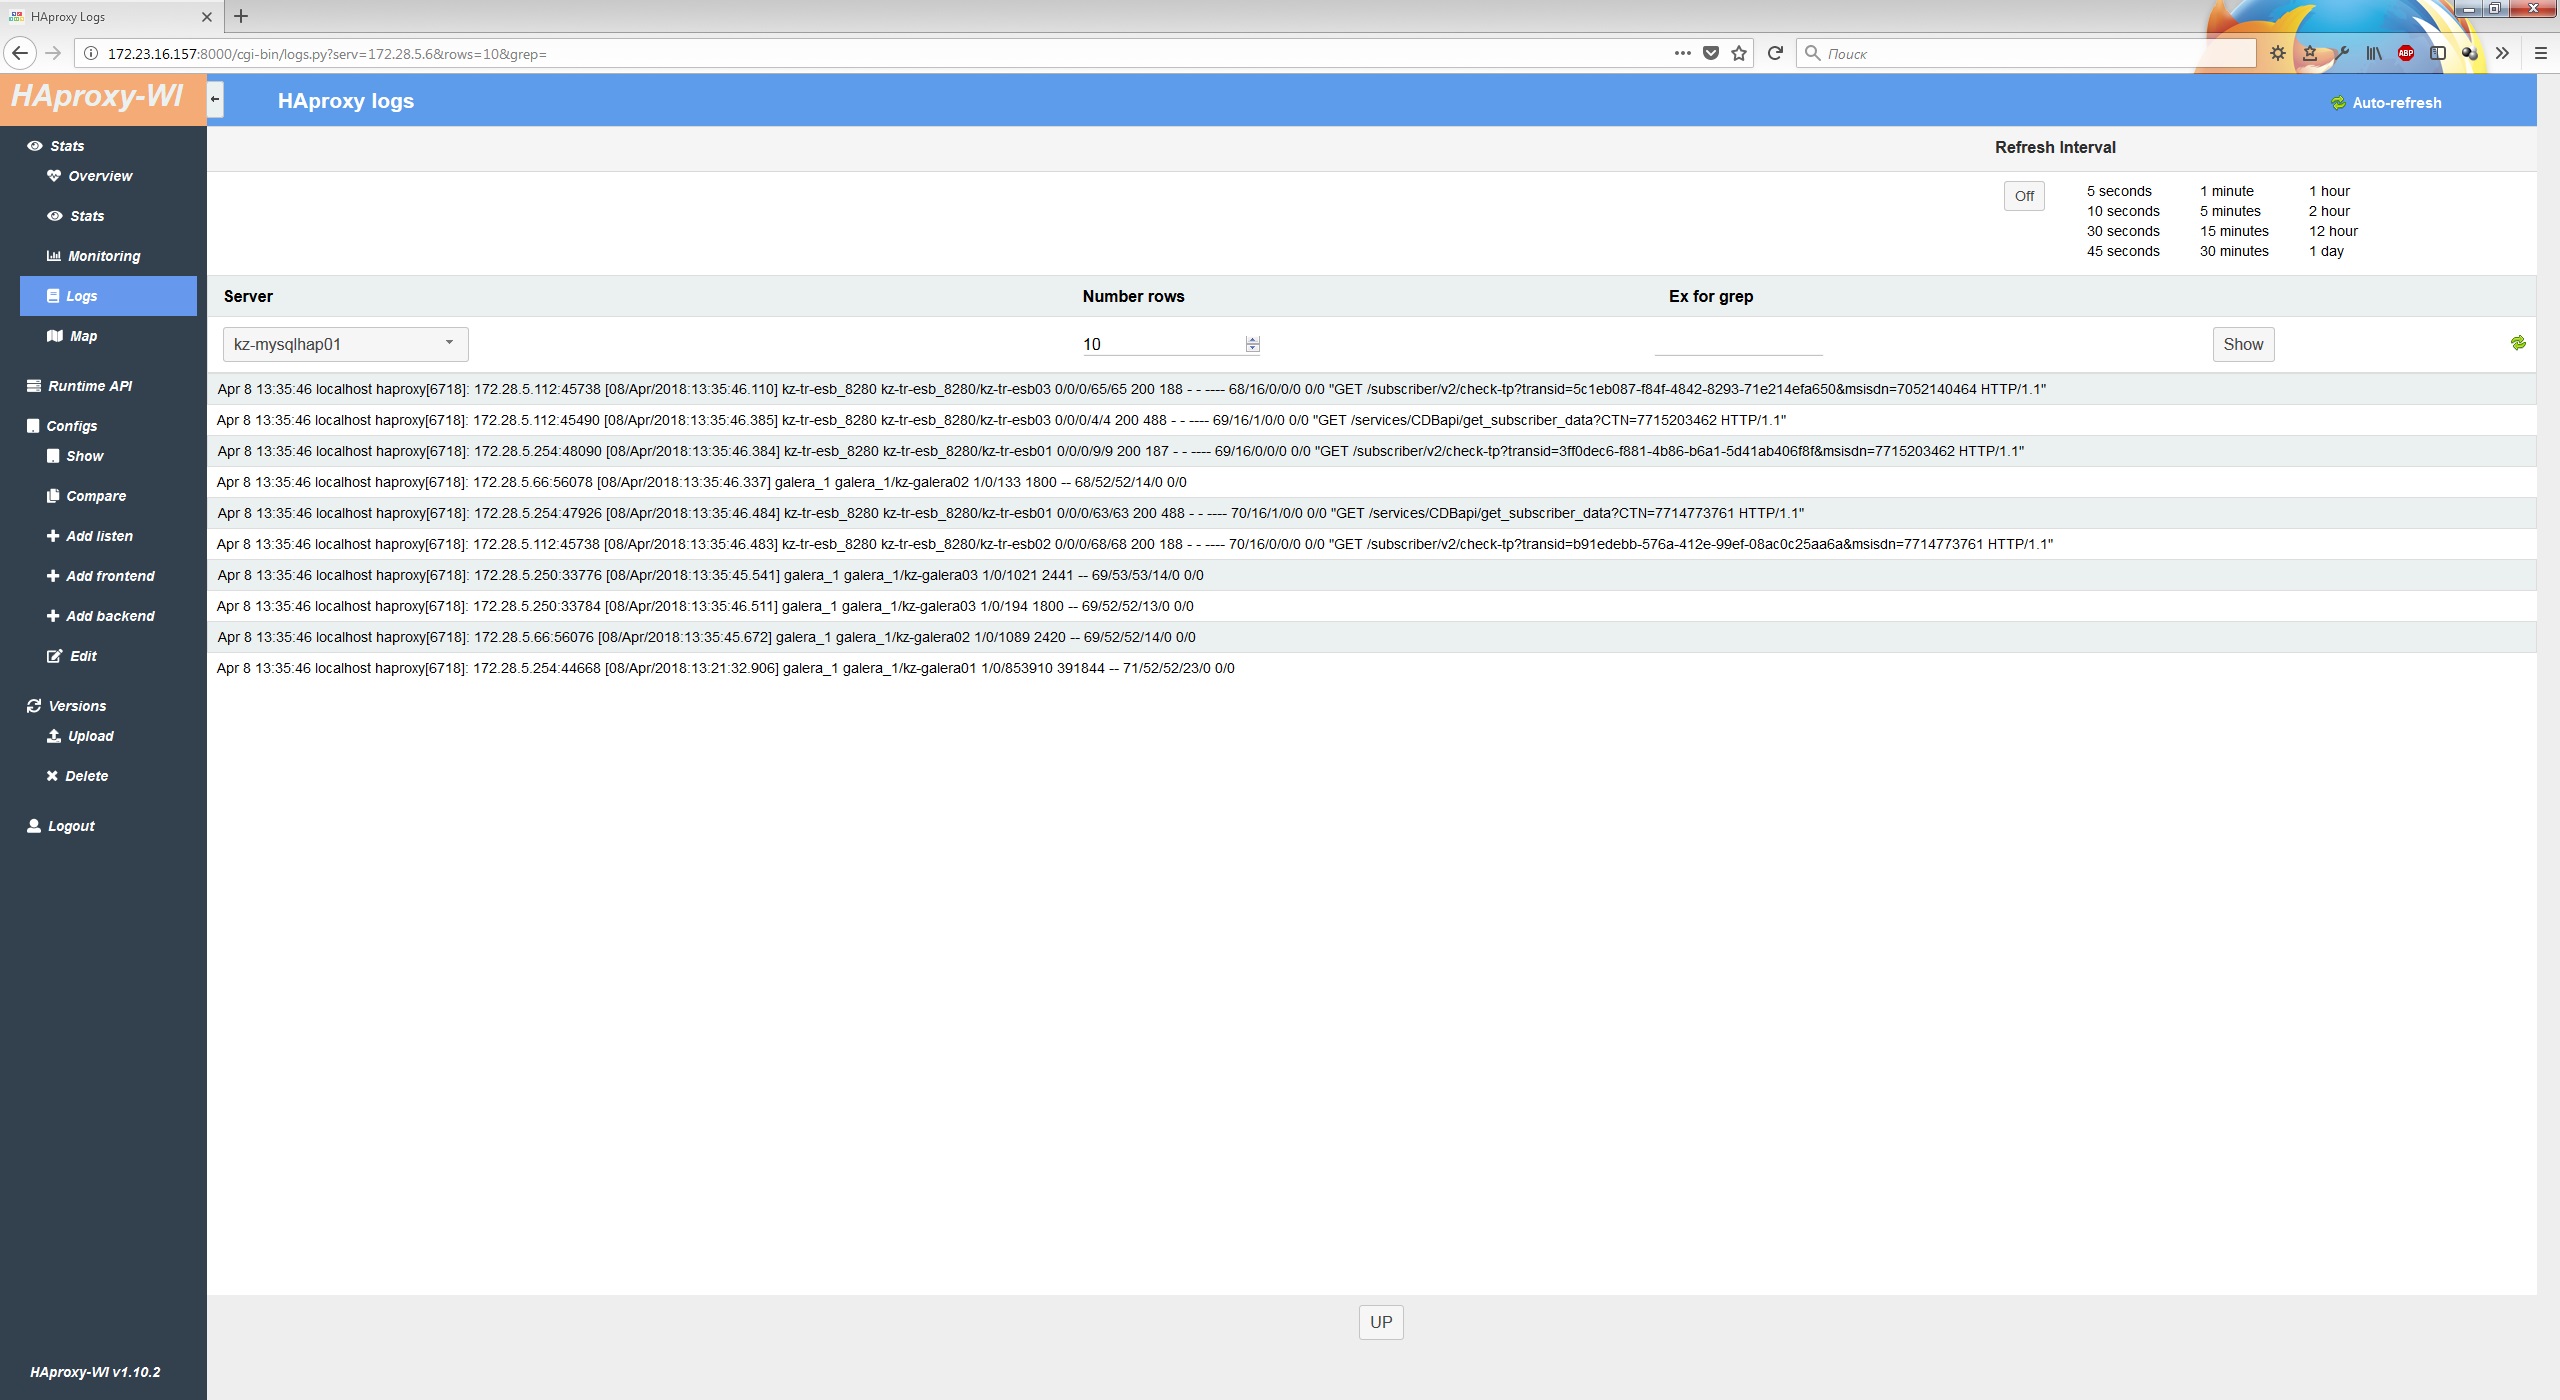Open Add listen page
The width and height of the screenshot is (2560, 1400).
point(90,536)
